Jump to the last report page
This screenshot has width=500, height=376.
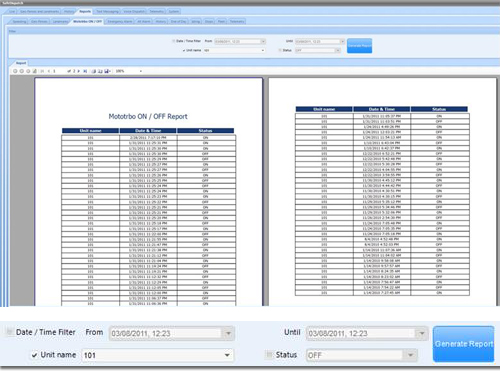[85, 71]
